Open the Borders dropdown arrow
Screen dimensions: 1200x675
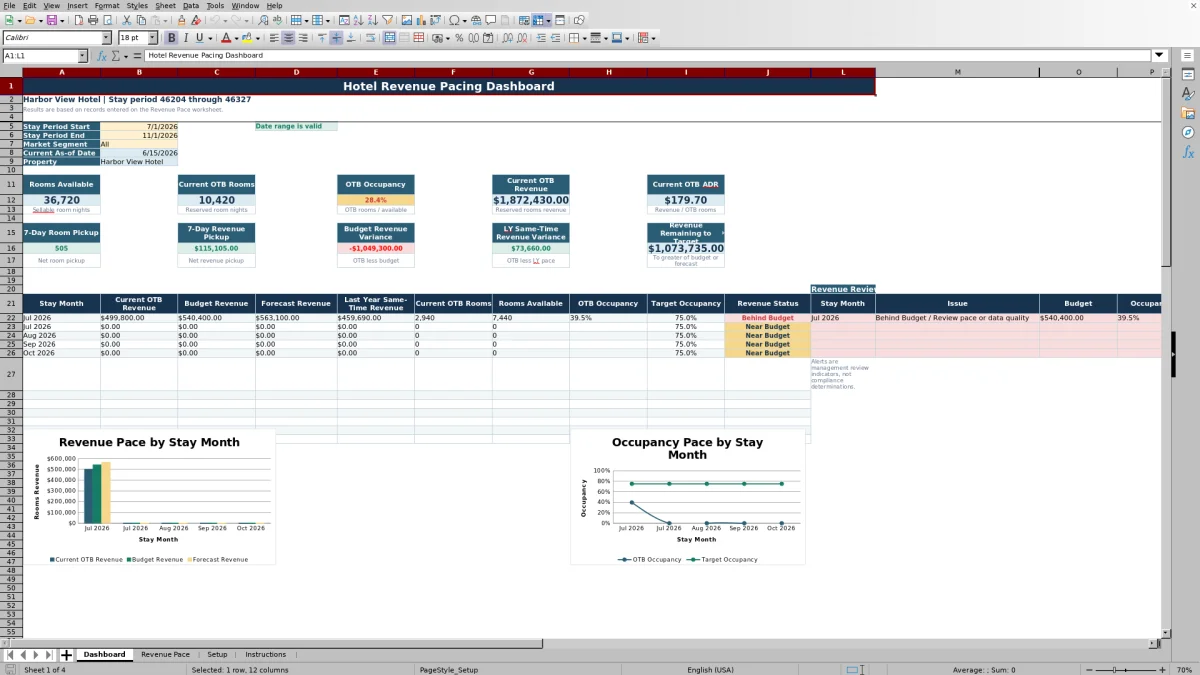pos(583,38)
